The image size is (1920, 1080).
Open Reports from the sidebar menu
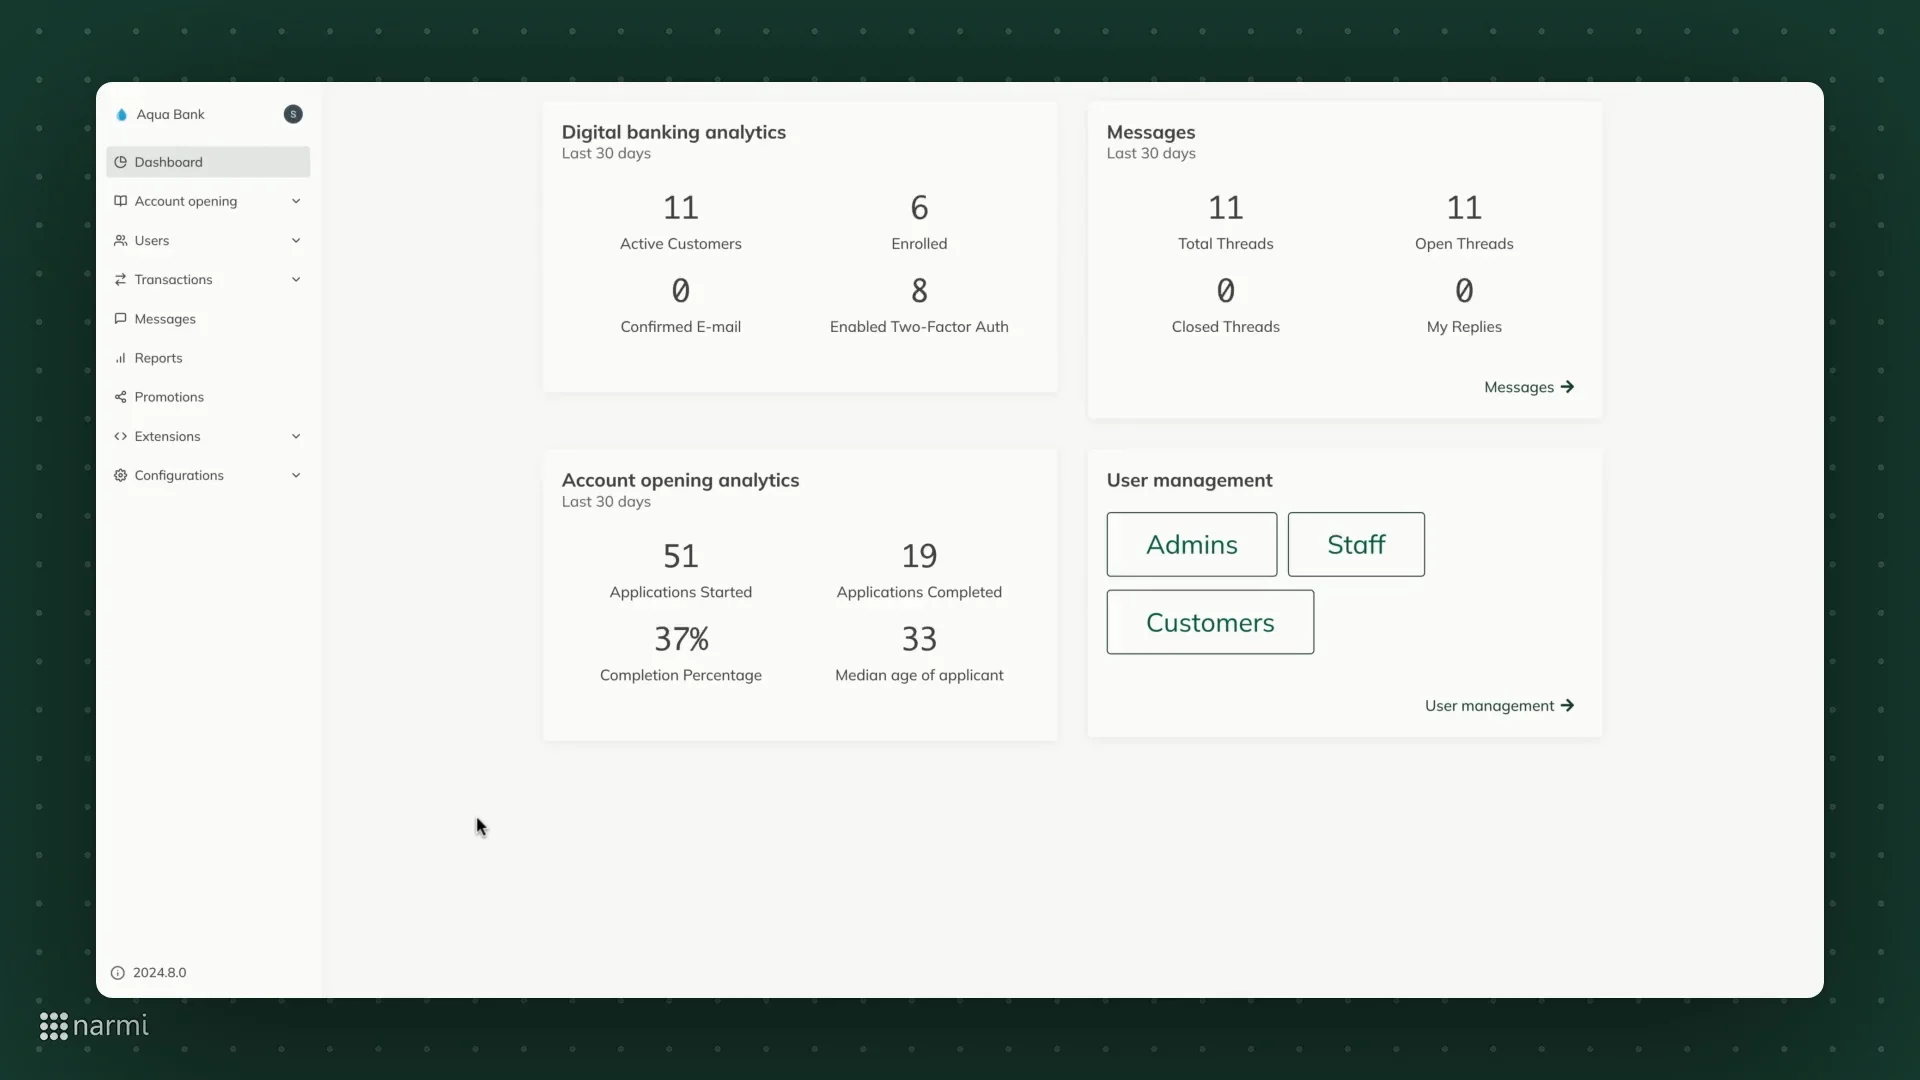point(158,358)
